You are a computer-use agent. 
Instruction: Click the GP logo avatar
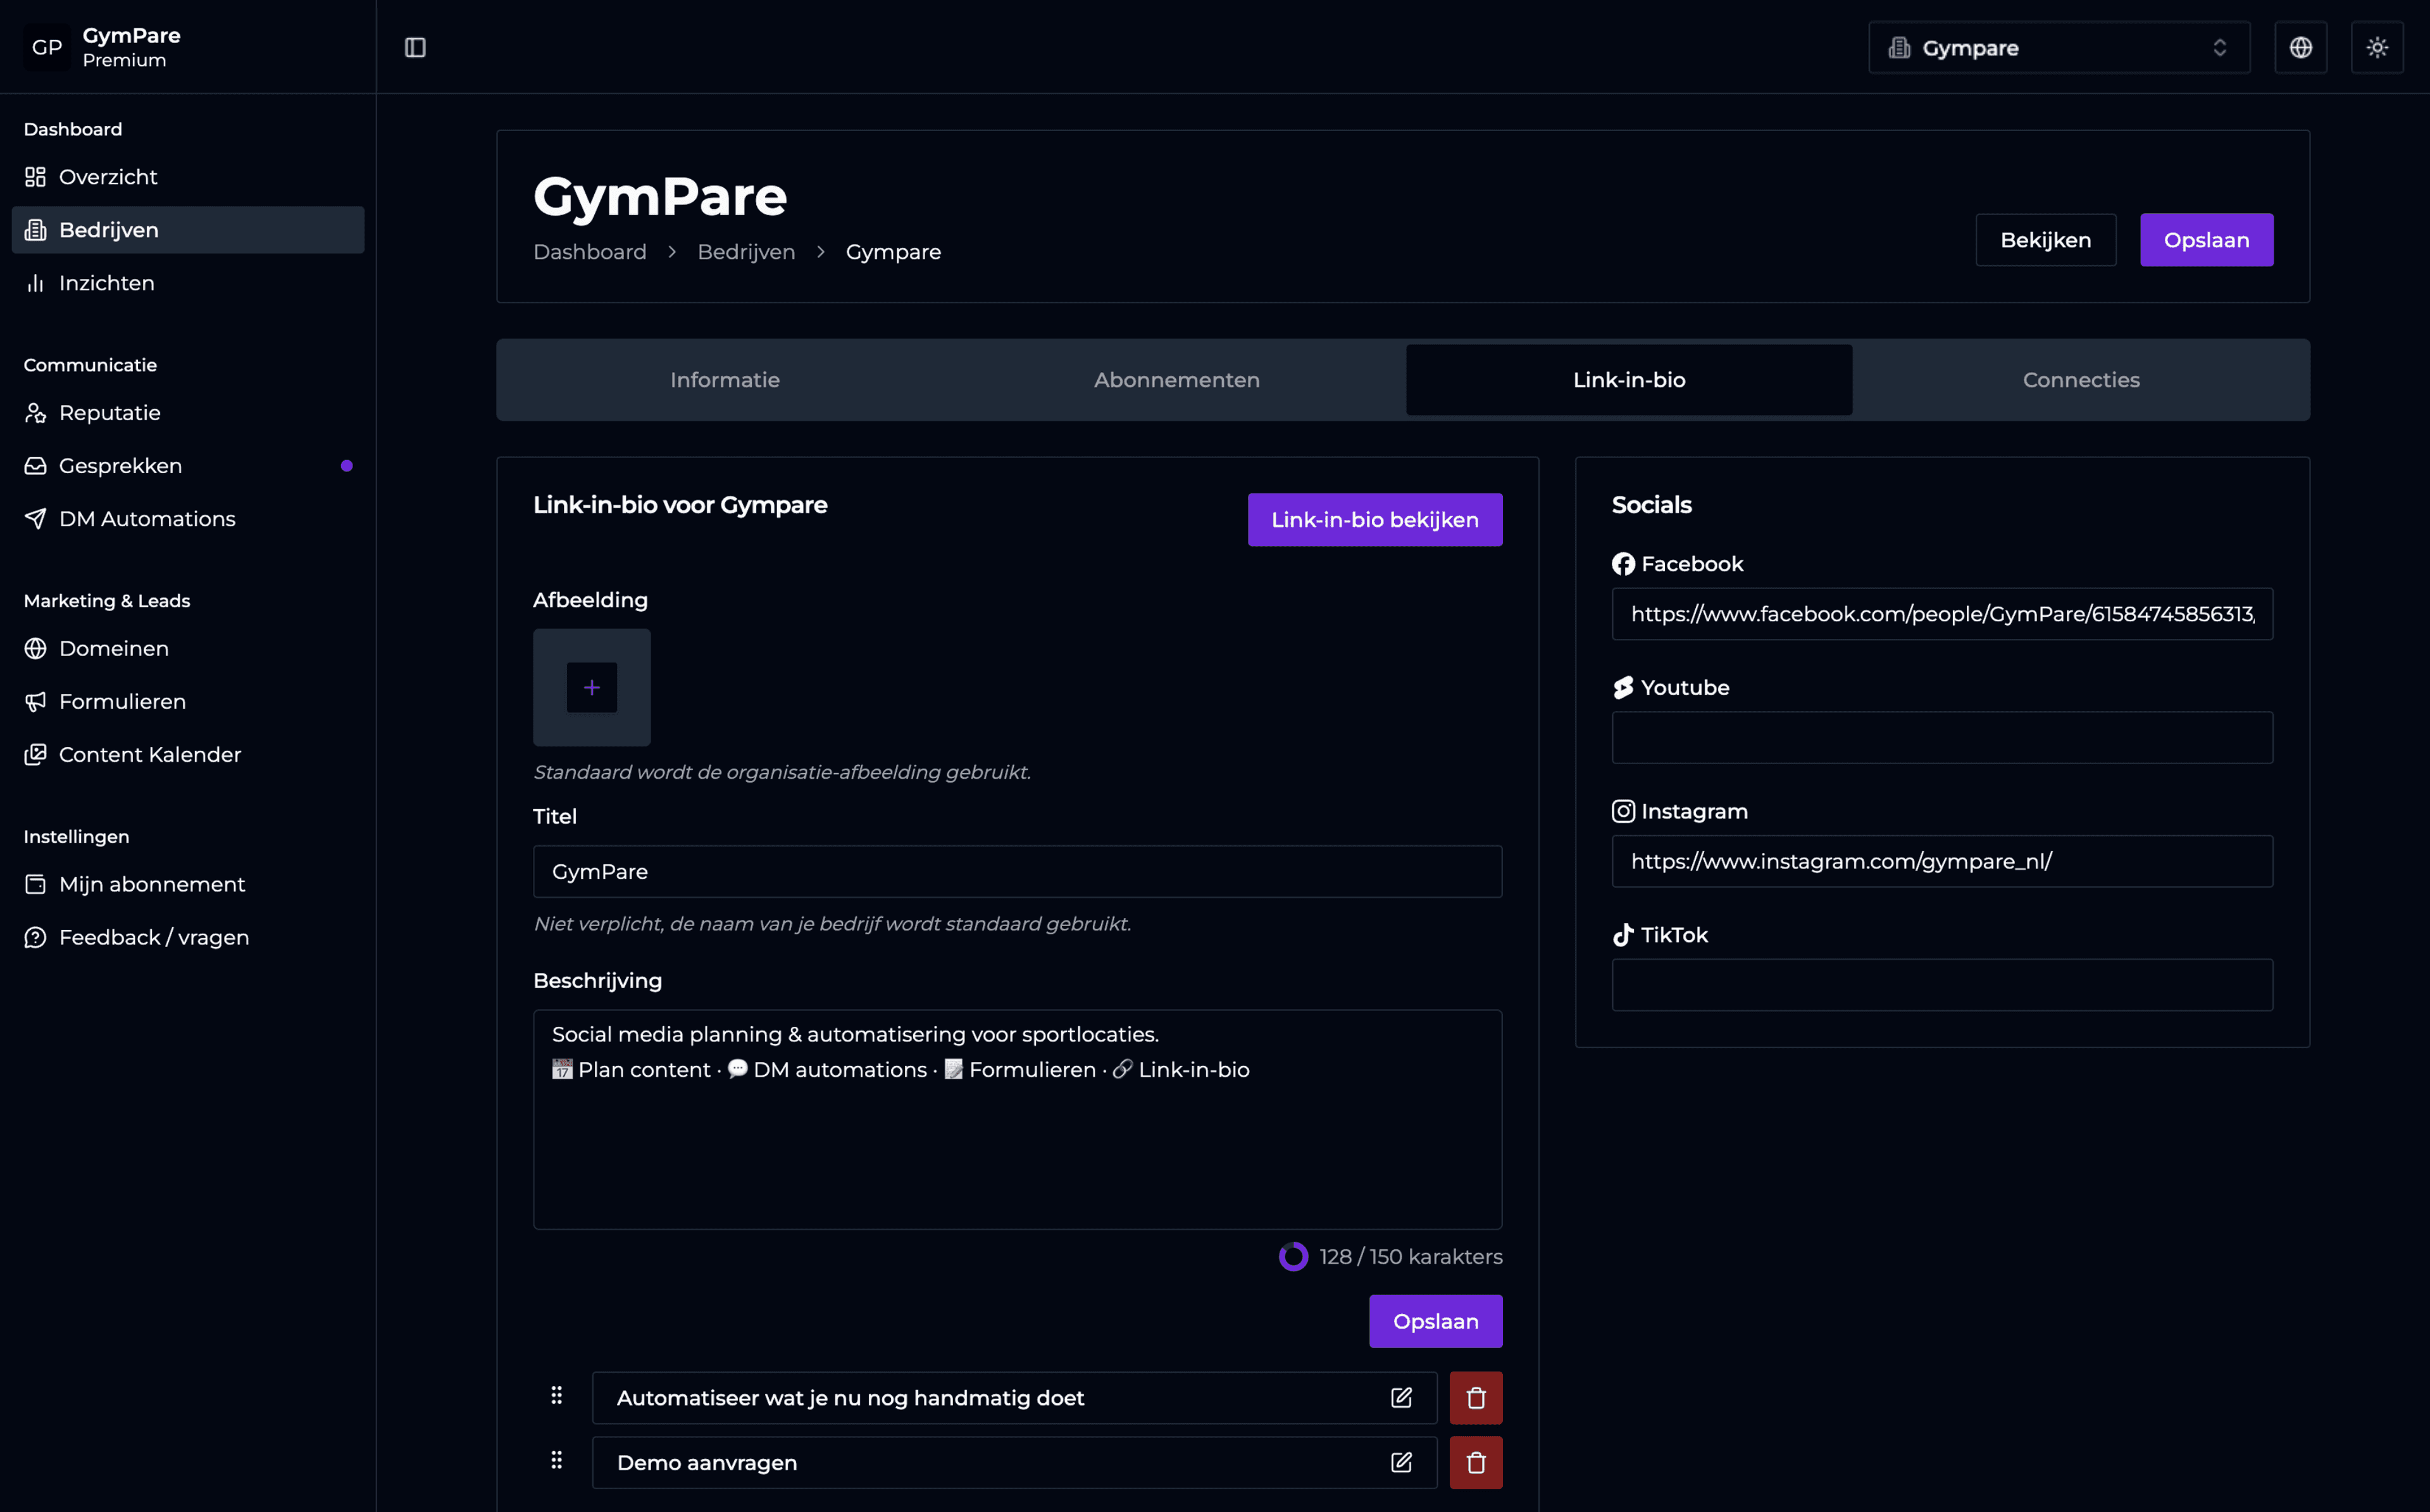pos(47,47)
